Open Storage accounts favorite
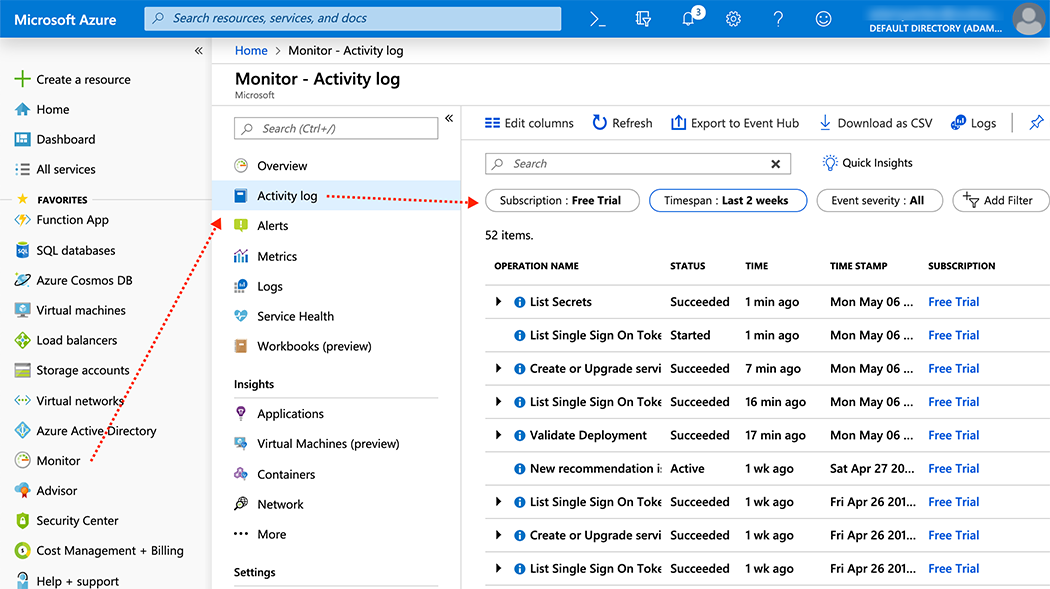The width and height of the screenshot is (1050, 589). (x=72, y=370)
